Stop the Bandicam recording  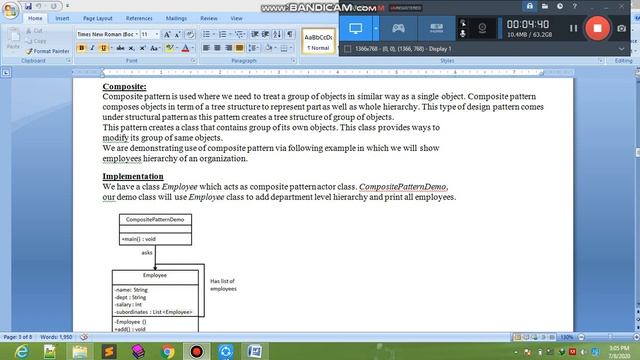pos(597,28)
